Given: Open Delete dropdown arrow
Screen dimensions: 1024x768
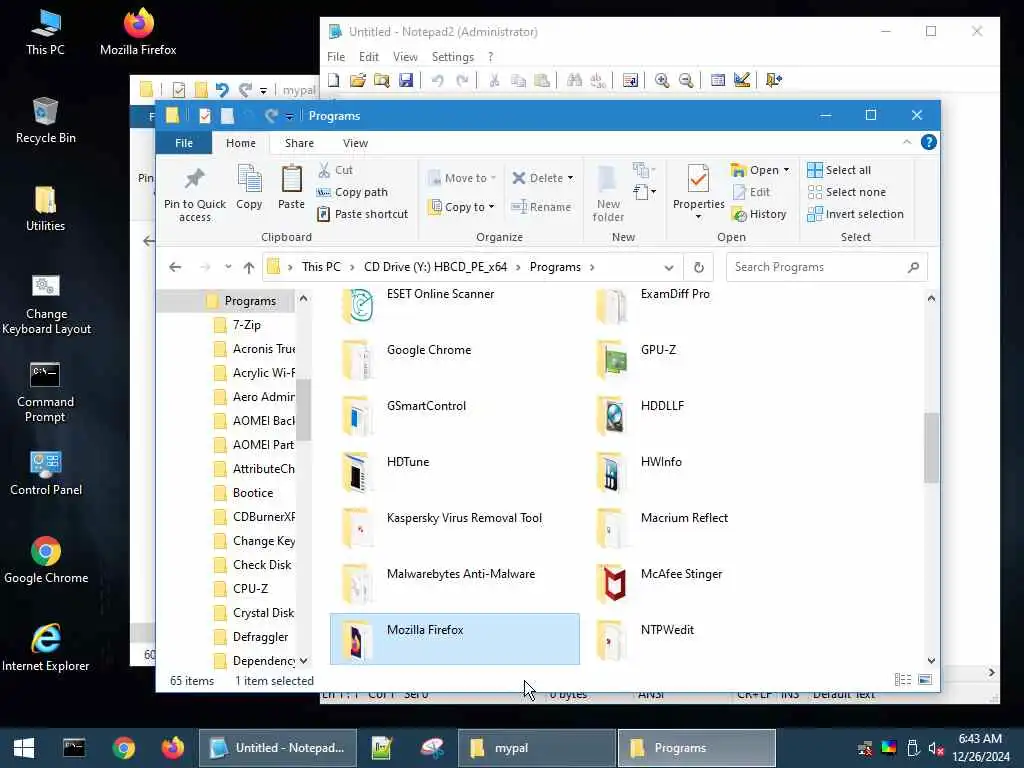Looking at the screenshot, I should (571, 178).
